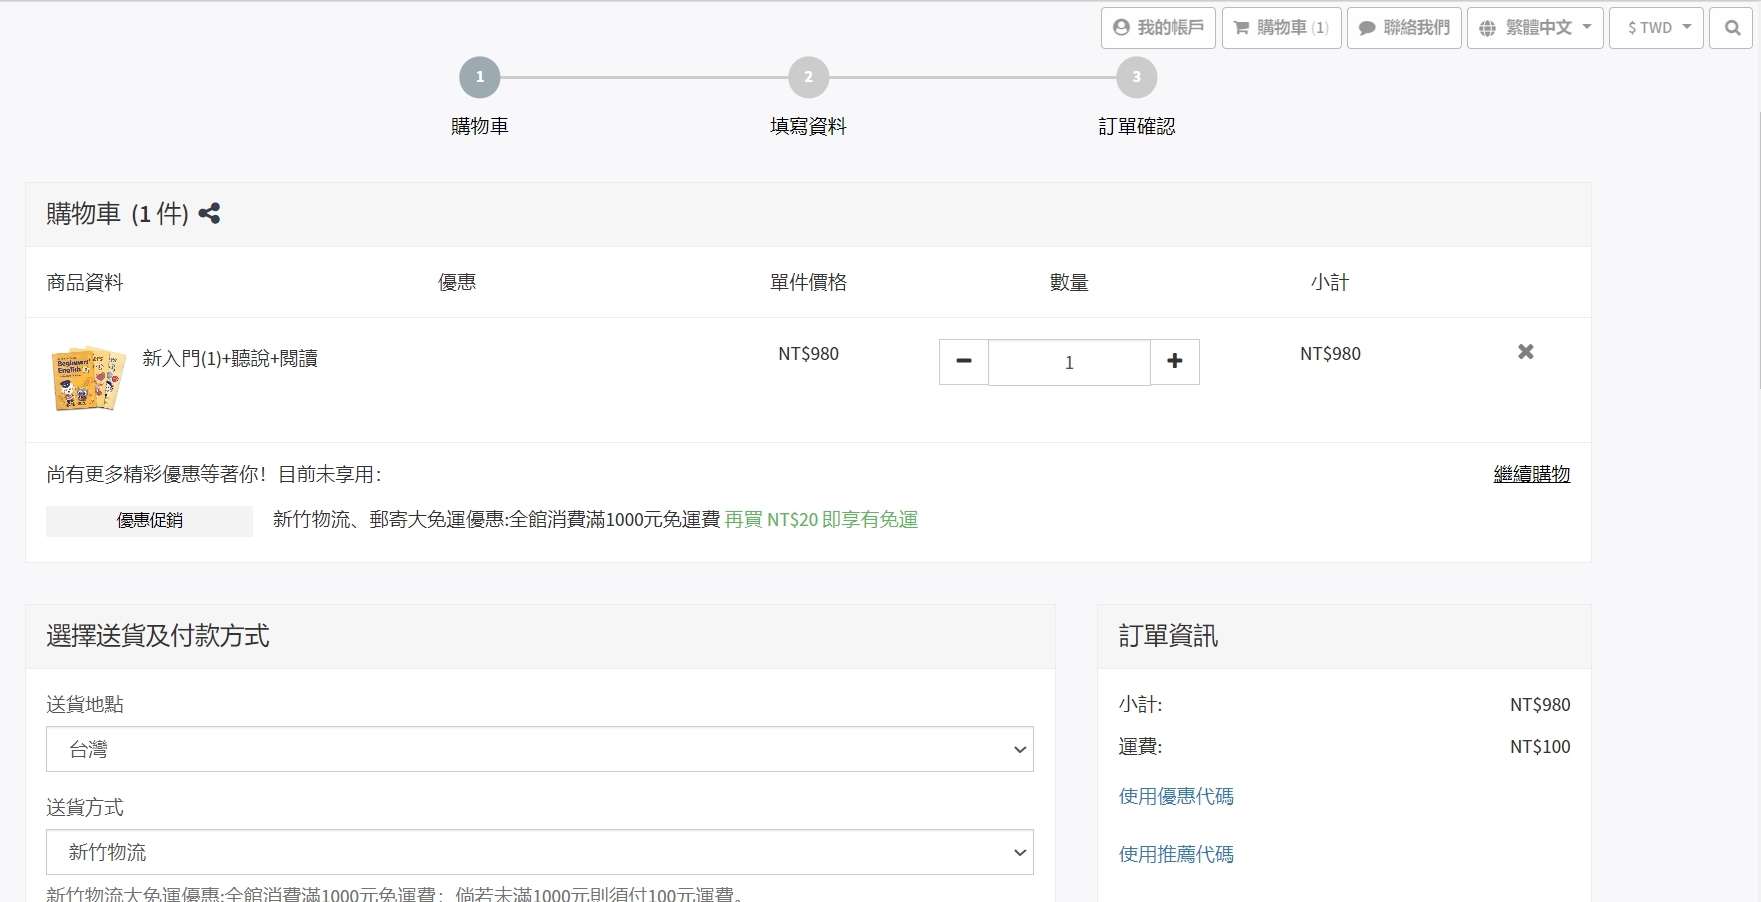Open 我的帳戶 account button
This screenshot has height=902, width=1761.
click(x=1158, y=28)
